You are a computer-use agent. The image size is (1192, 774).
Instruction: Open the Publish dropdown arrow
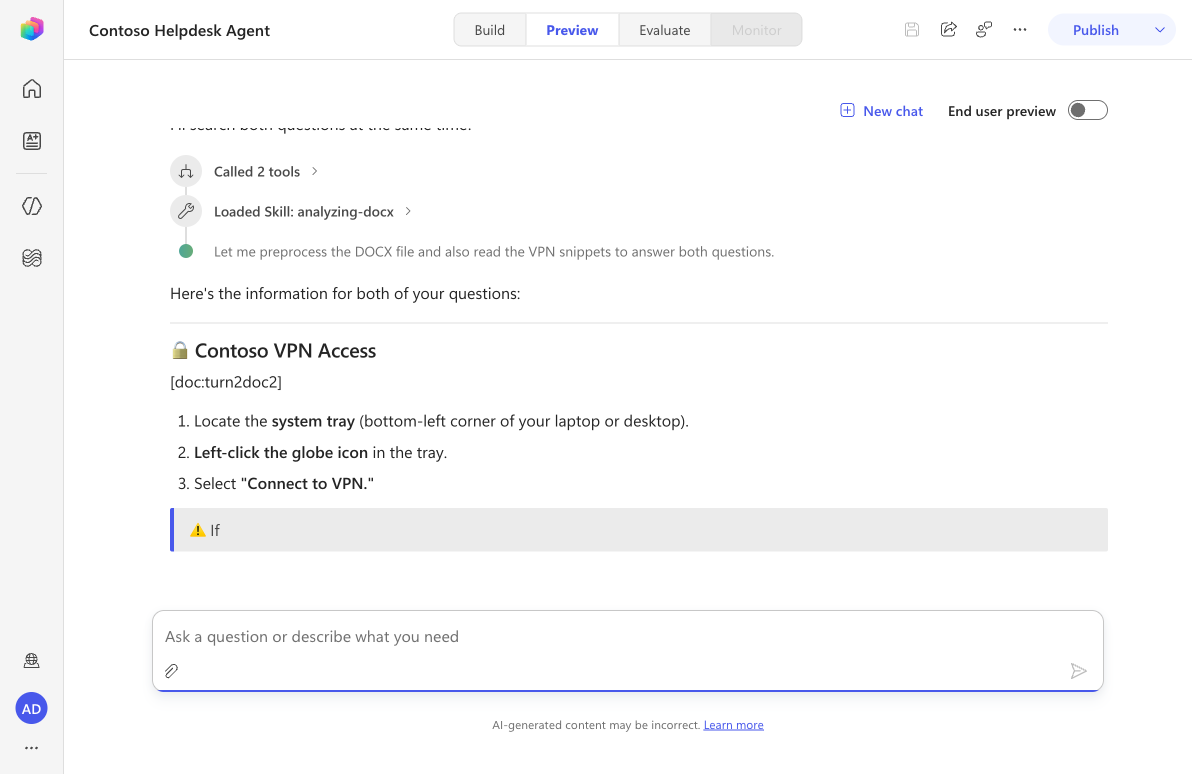1159,30
